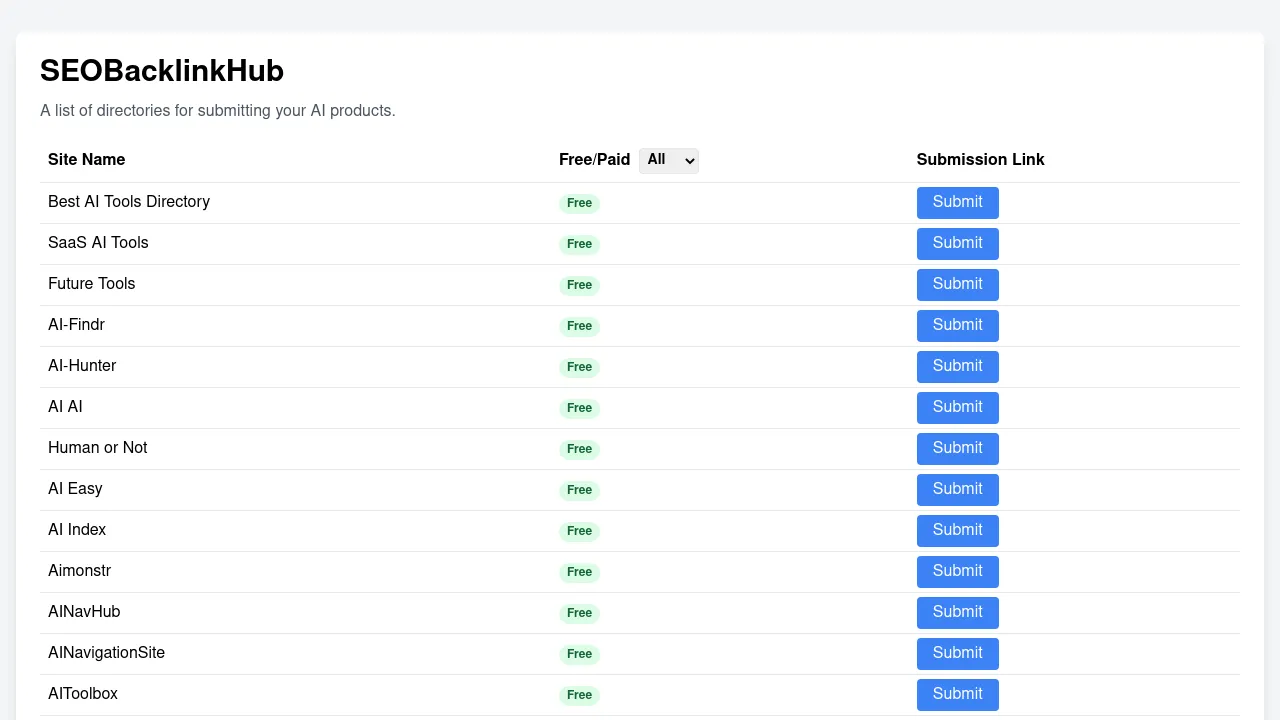
Task: Click Submit button for Future Tools
Action: (957, 284)
